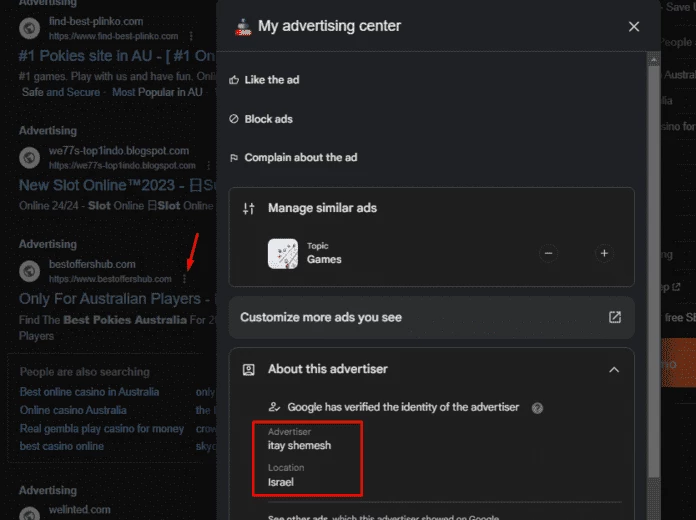Viewport: 696px width, 520px height.
Task: Click the https://www.find-best-plinko.com URL
Action: (x=114, y=36)
